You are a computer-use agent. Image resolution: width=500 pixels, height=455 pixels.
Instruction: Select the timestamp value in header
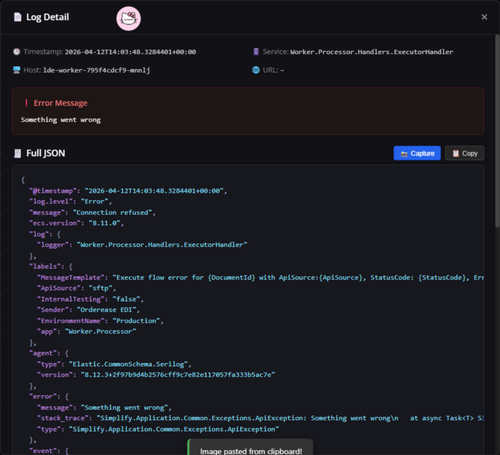coord(130,52)
